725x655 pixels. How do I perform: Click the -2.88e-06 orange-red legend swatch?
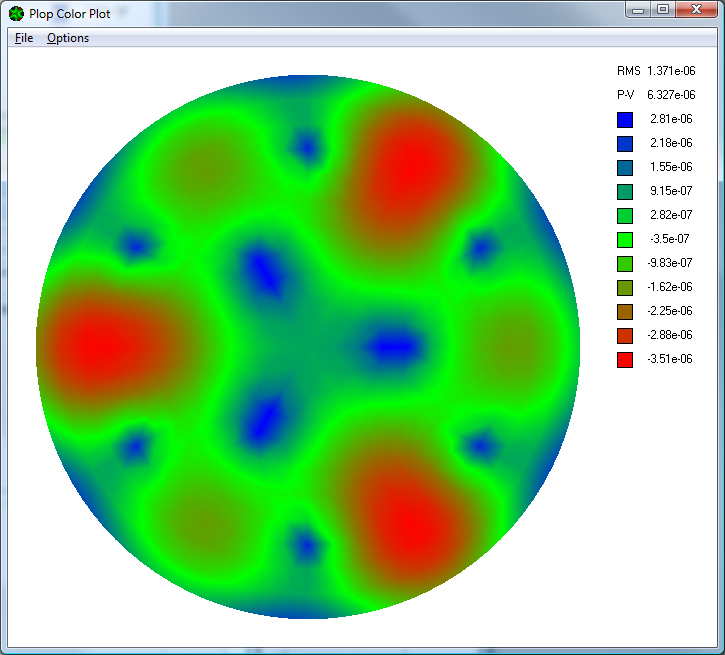pos(625,336)
